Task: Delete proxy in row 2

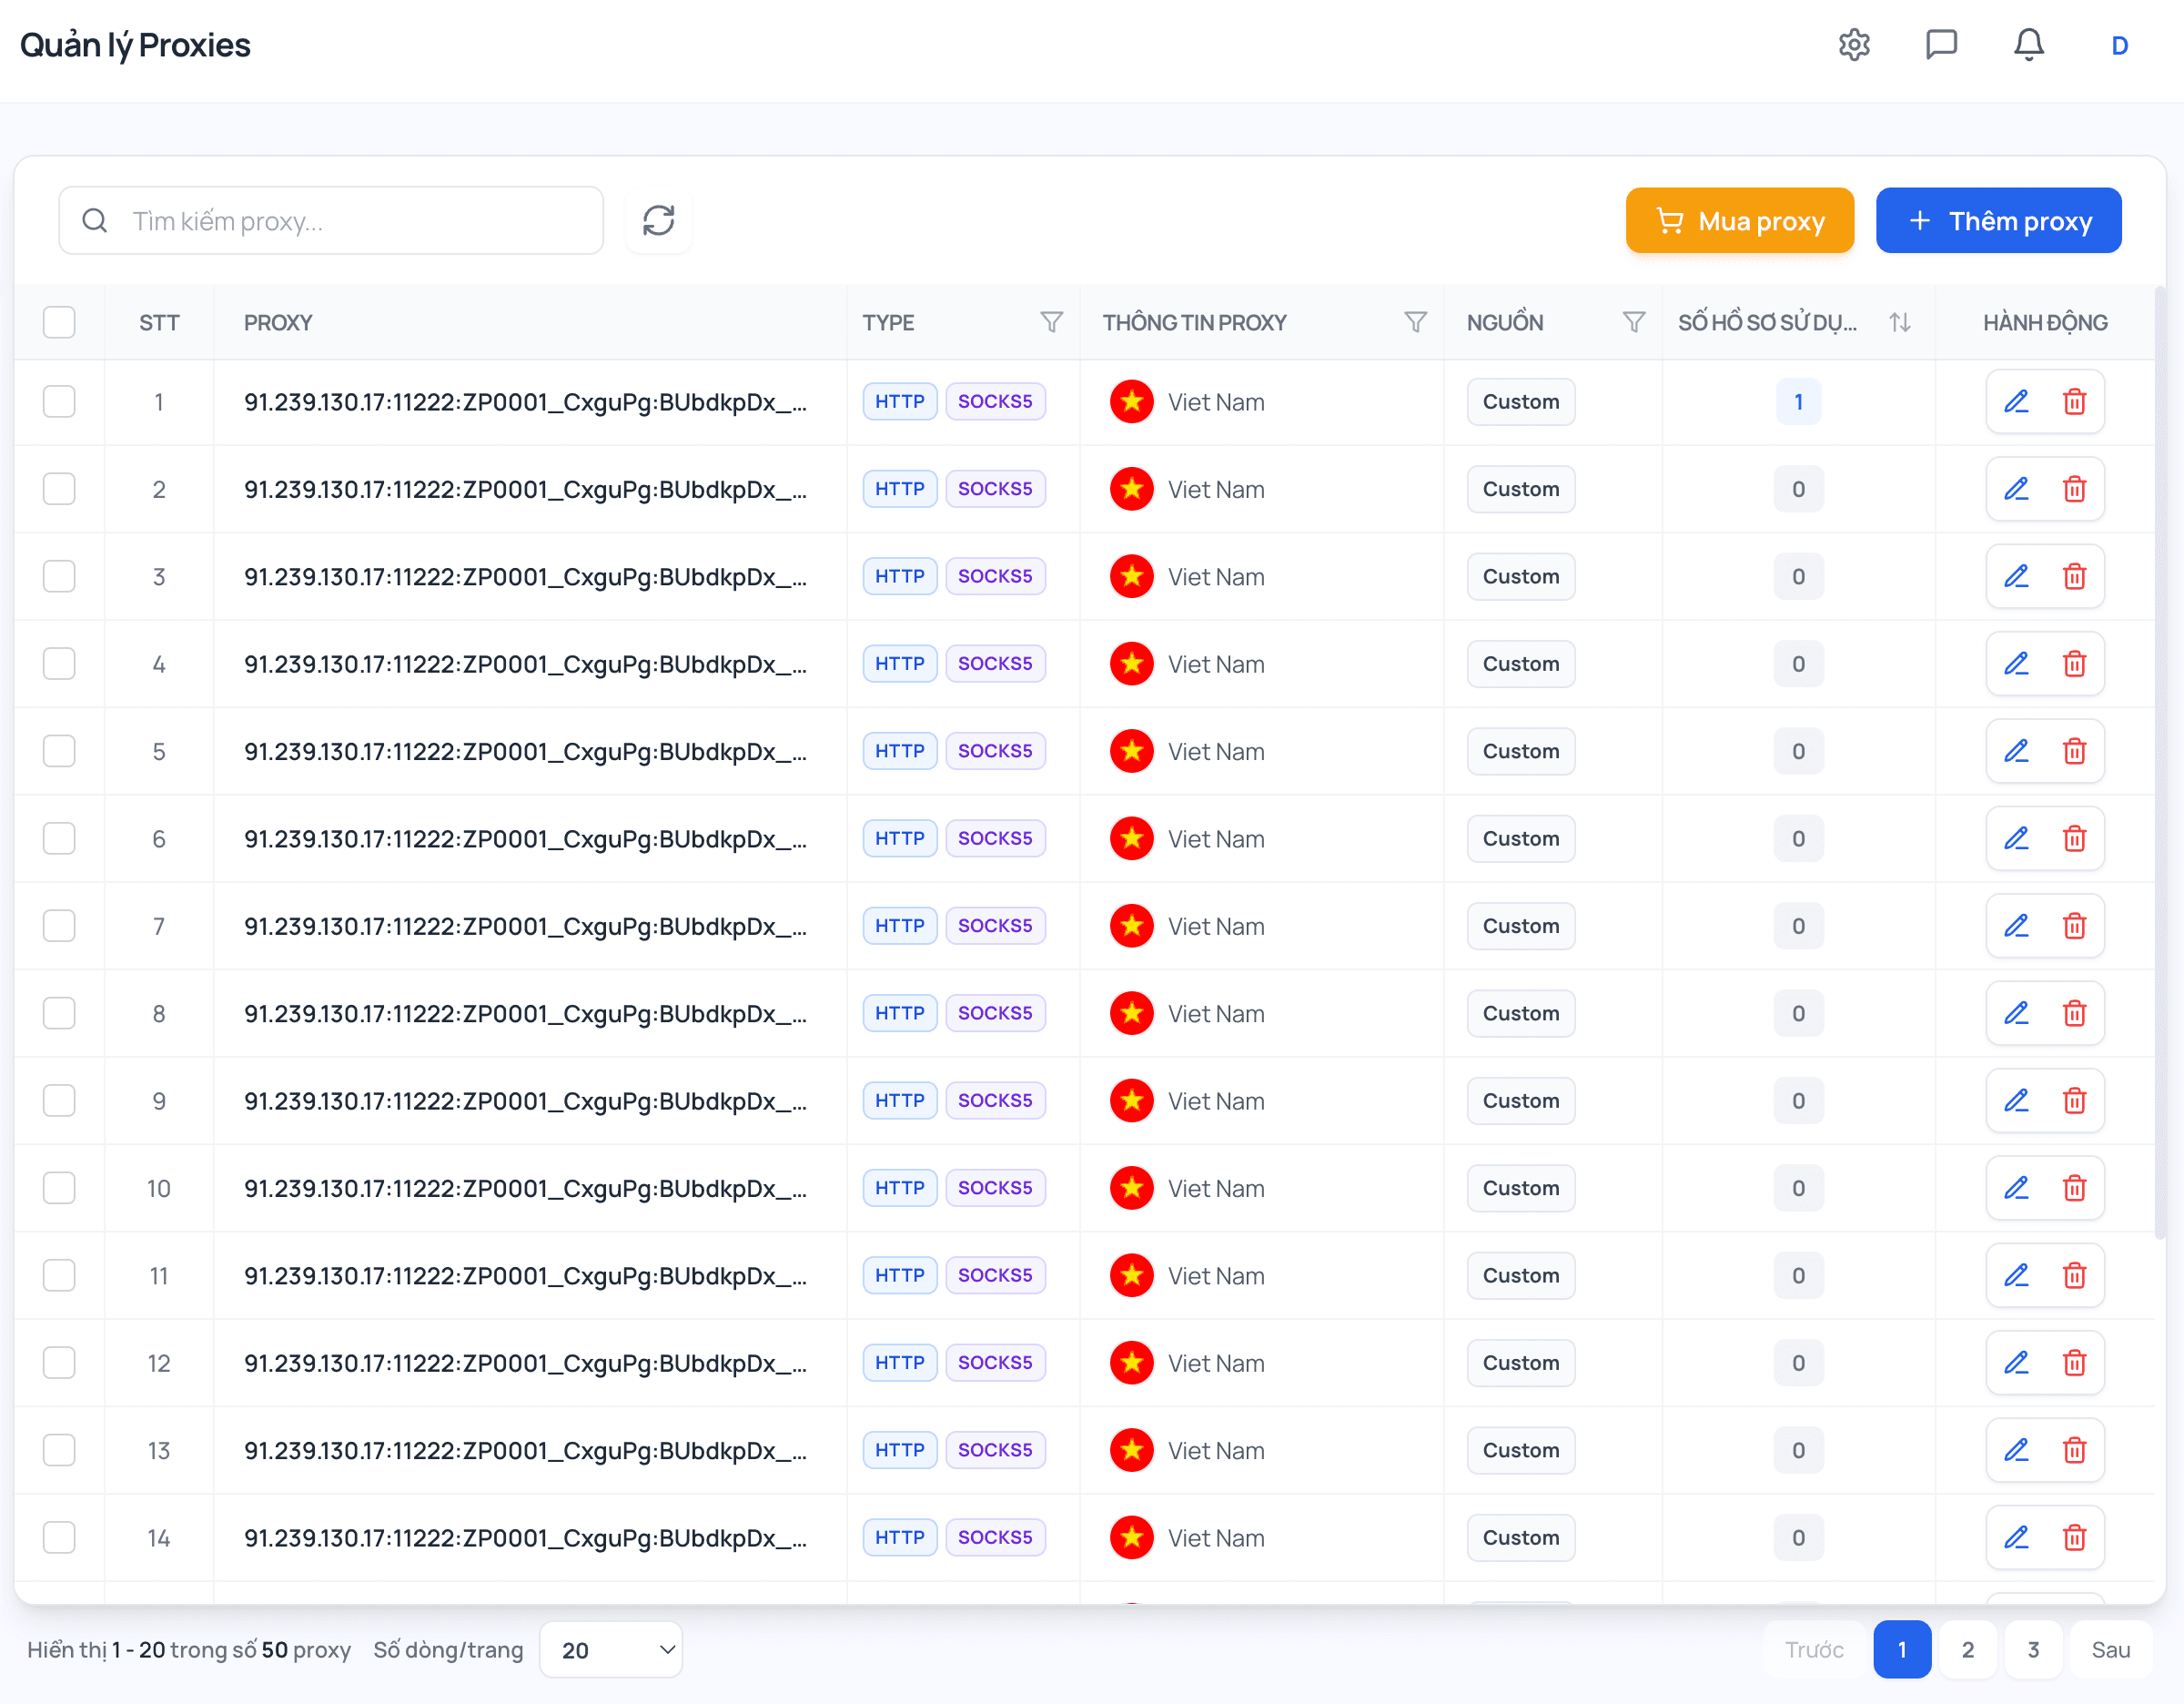Action: 2074,489
